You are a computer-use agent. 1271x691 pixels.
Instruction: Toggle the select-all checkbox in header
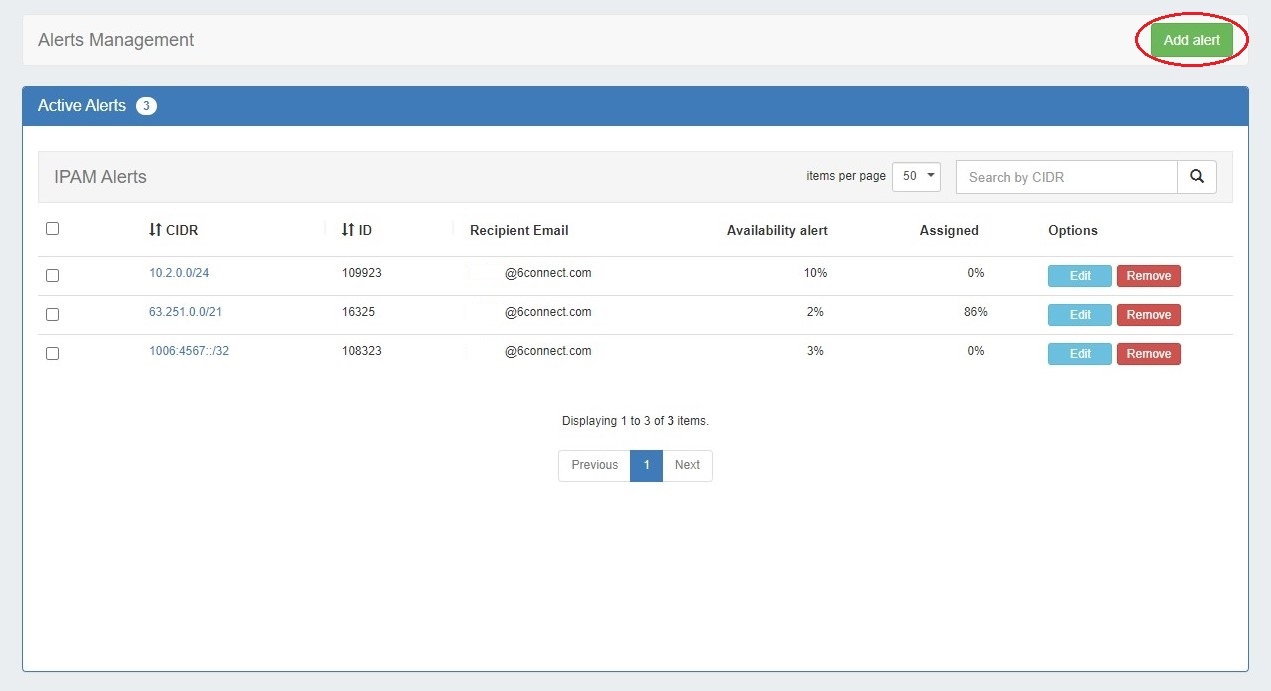point(53,229)
